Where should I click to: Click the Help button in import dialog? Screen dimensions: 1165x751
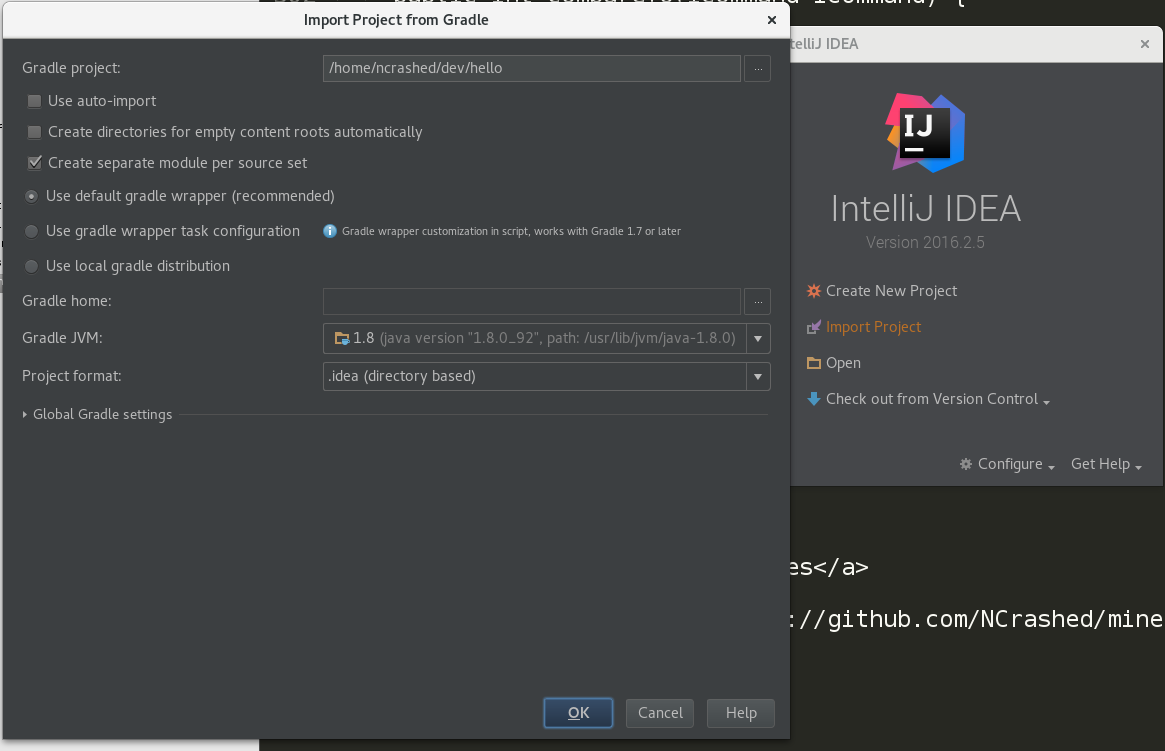click(741, 713)
